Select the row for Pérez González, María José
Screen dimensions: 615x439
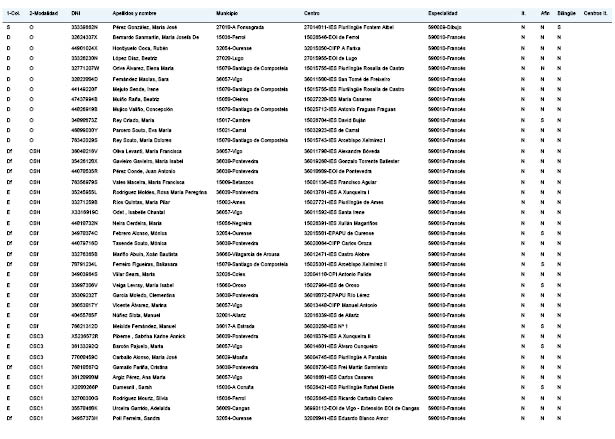tap(308, 27)
